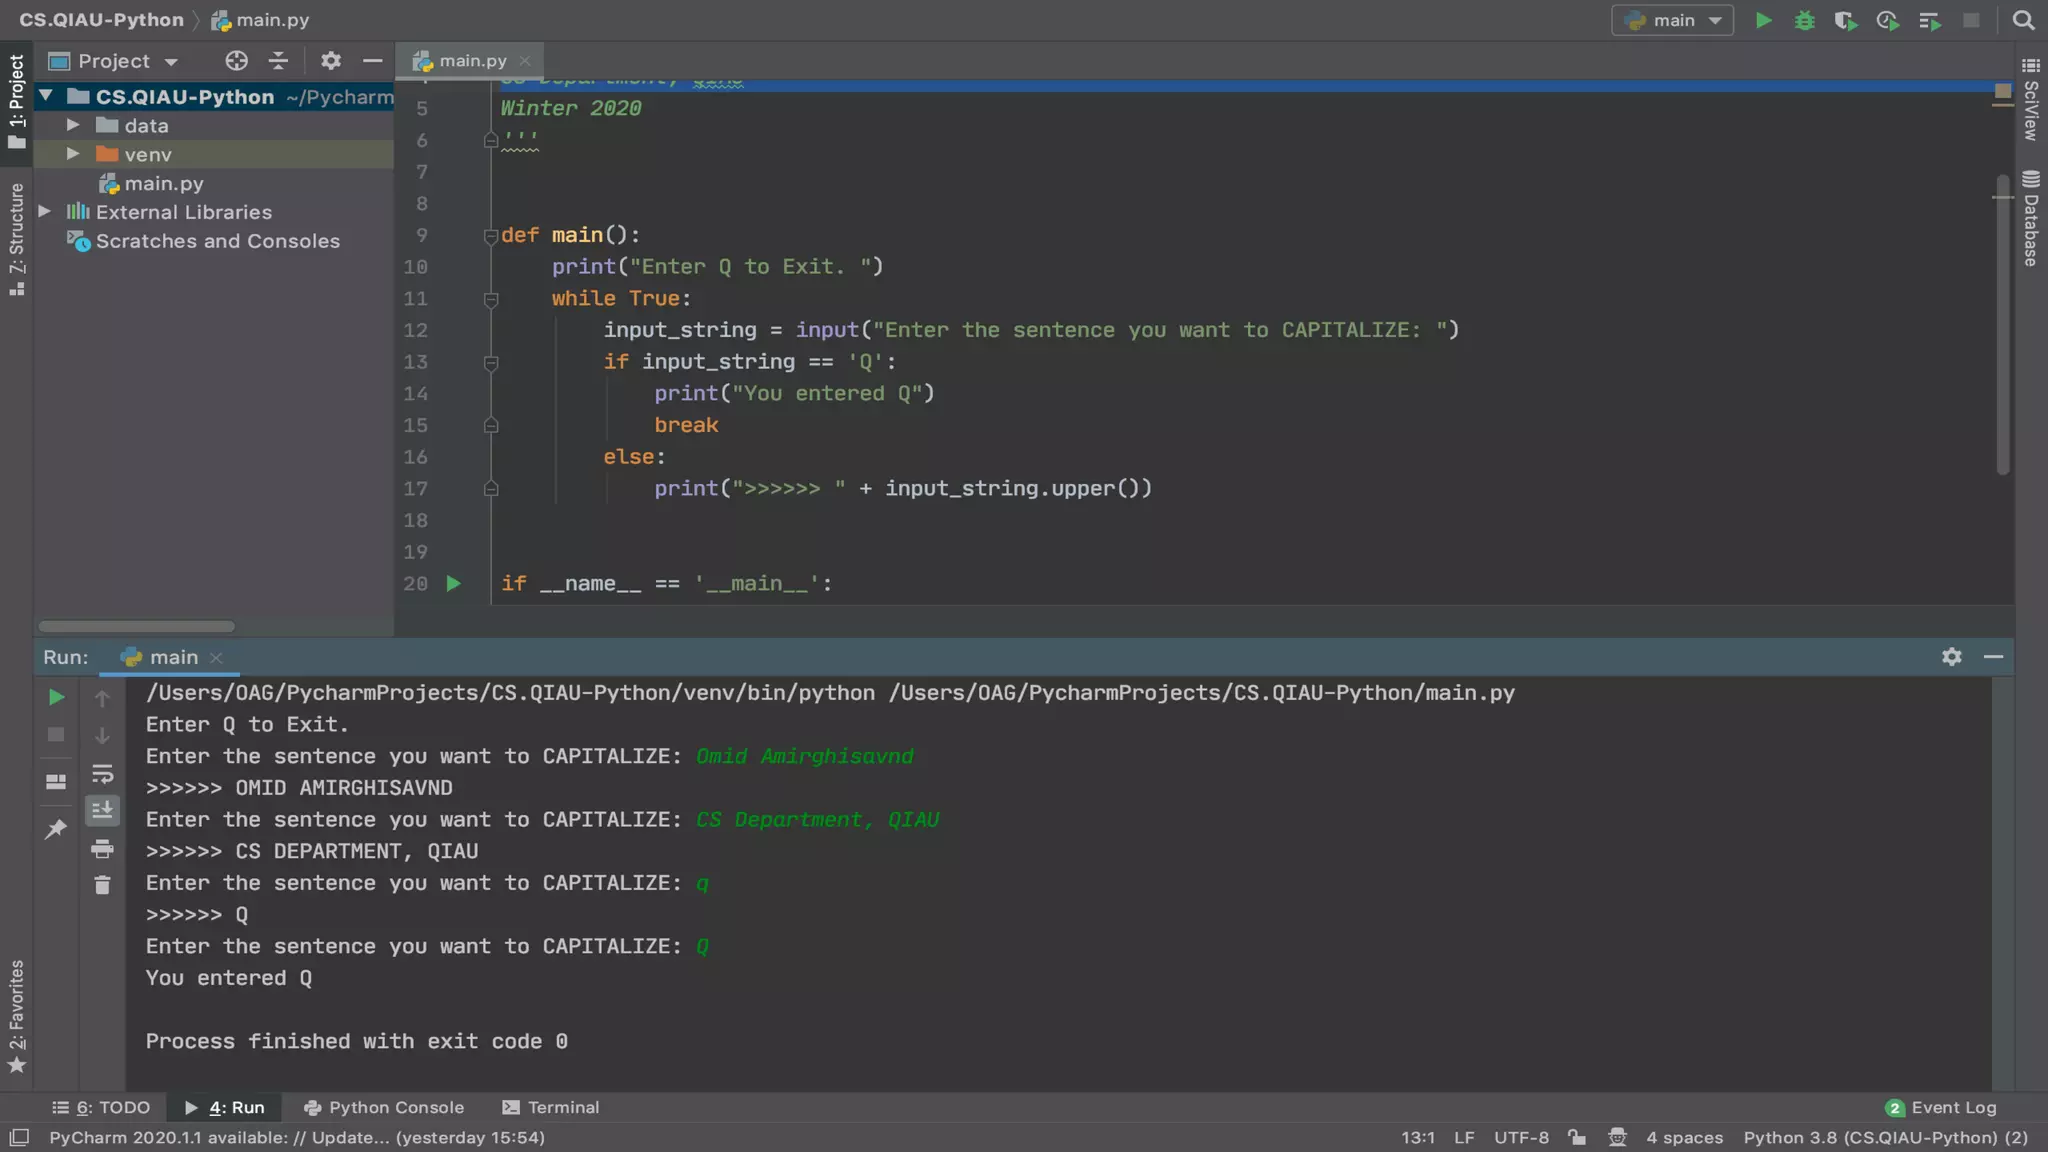
Task: Toggle scroll to end of console
Action: [x=102, y=810]
